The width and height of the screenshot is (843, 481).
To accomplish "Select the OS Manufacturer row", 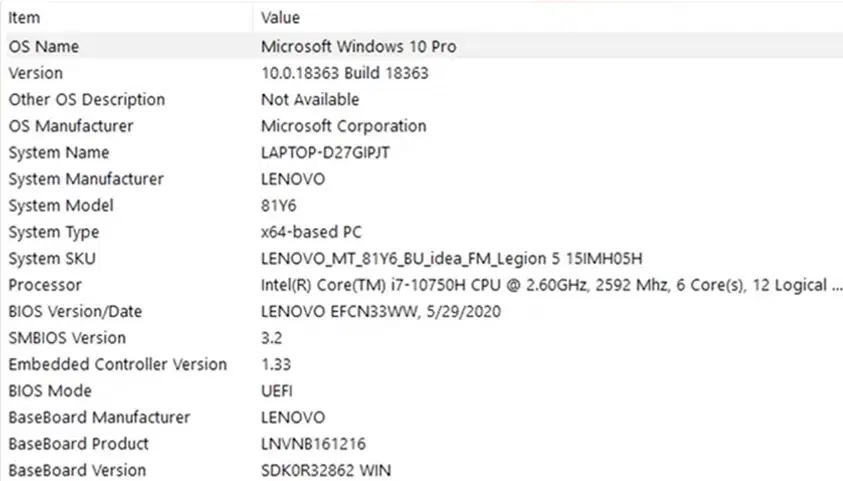I will click(424, 126).
